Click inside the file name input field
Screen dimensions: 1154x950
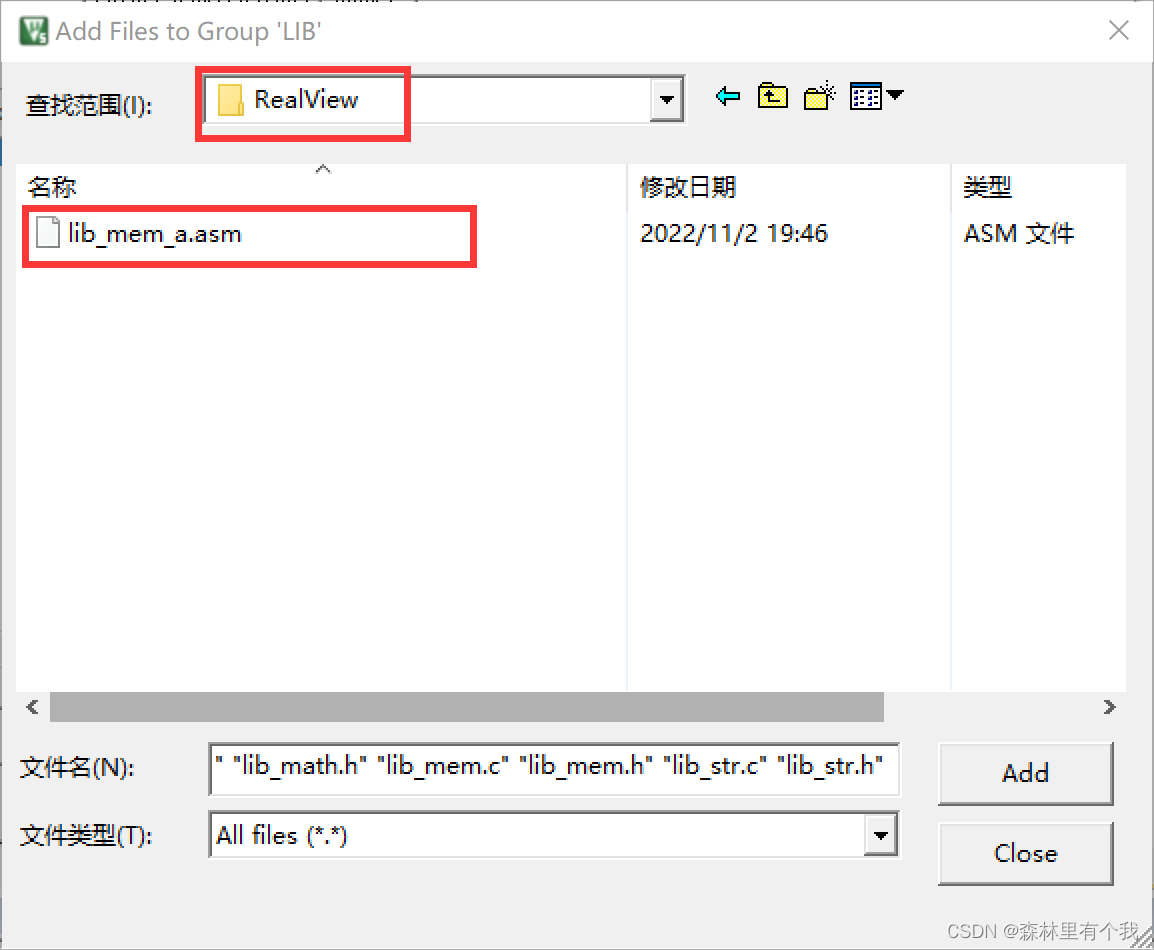553,768
